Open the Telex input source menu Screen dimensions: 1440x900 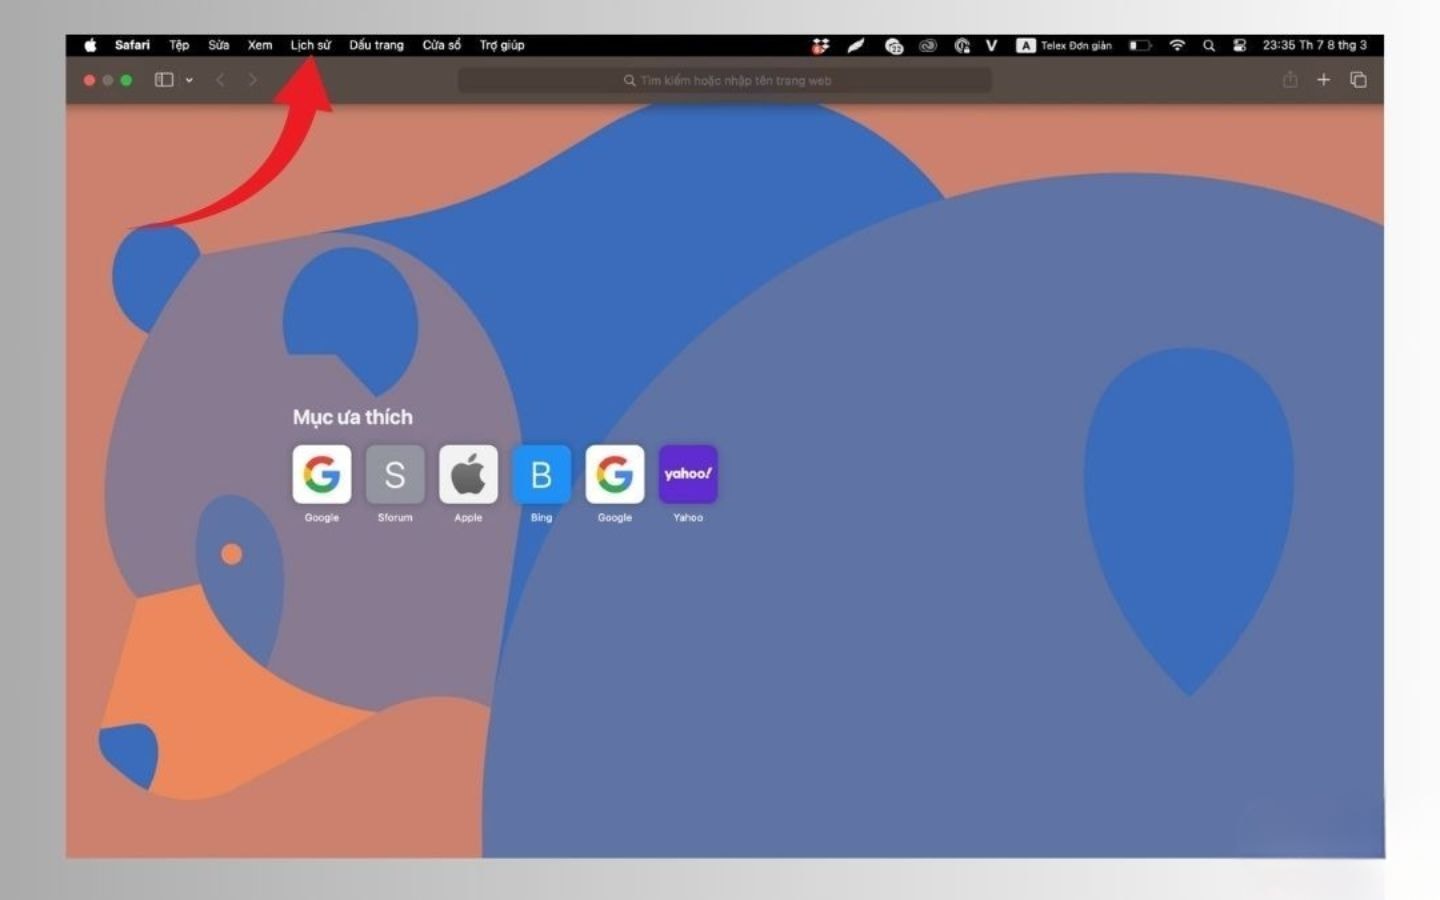point(1064,45)
